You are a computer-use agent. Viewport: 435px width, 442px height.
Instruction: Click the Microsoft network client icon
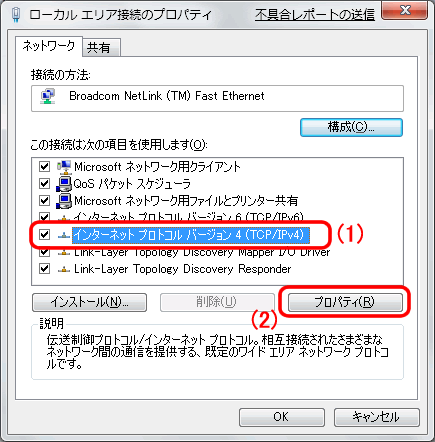pos(64,167)
